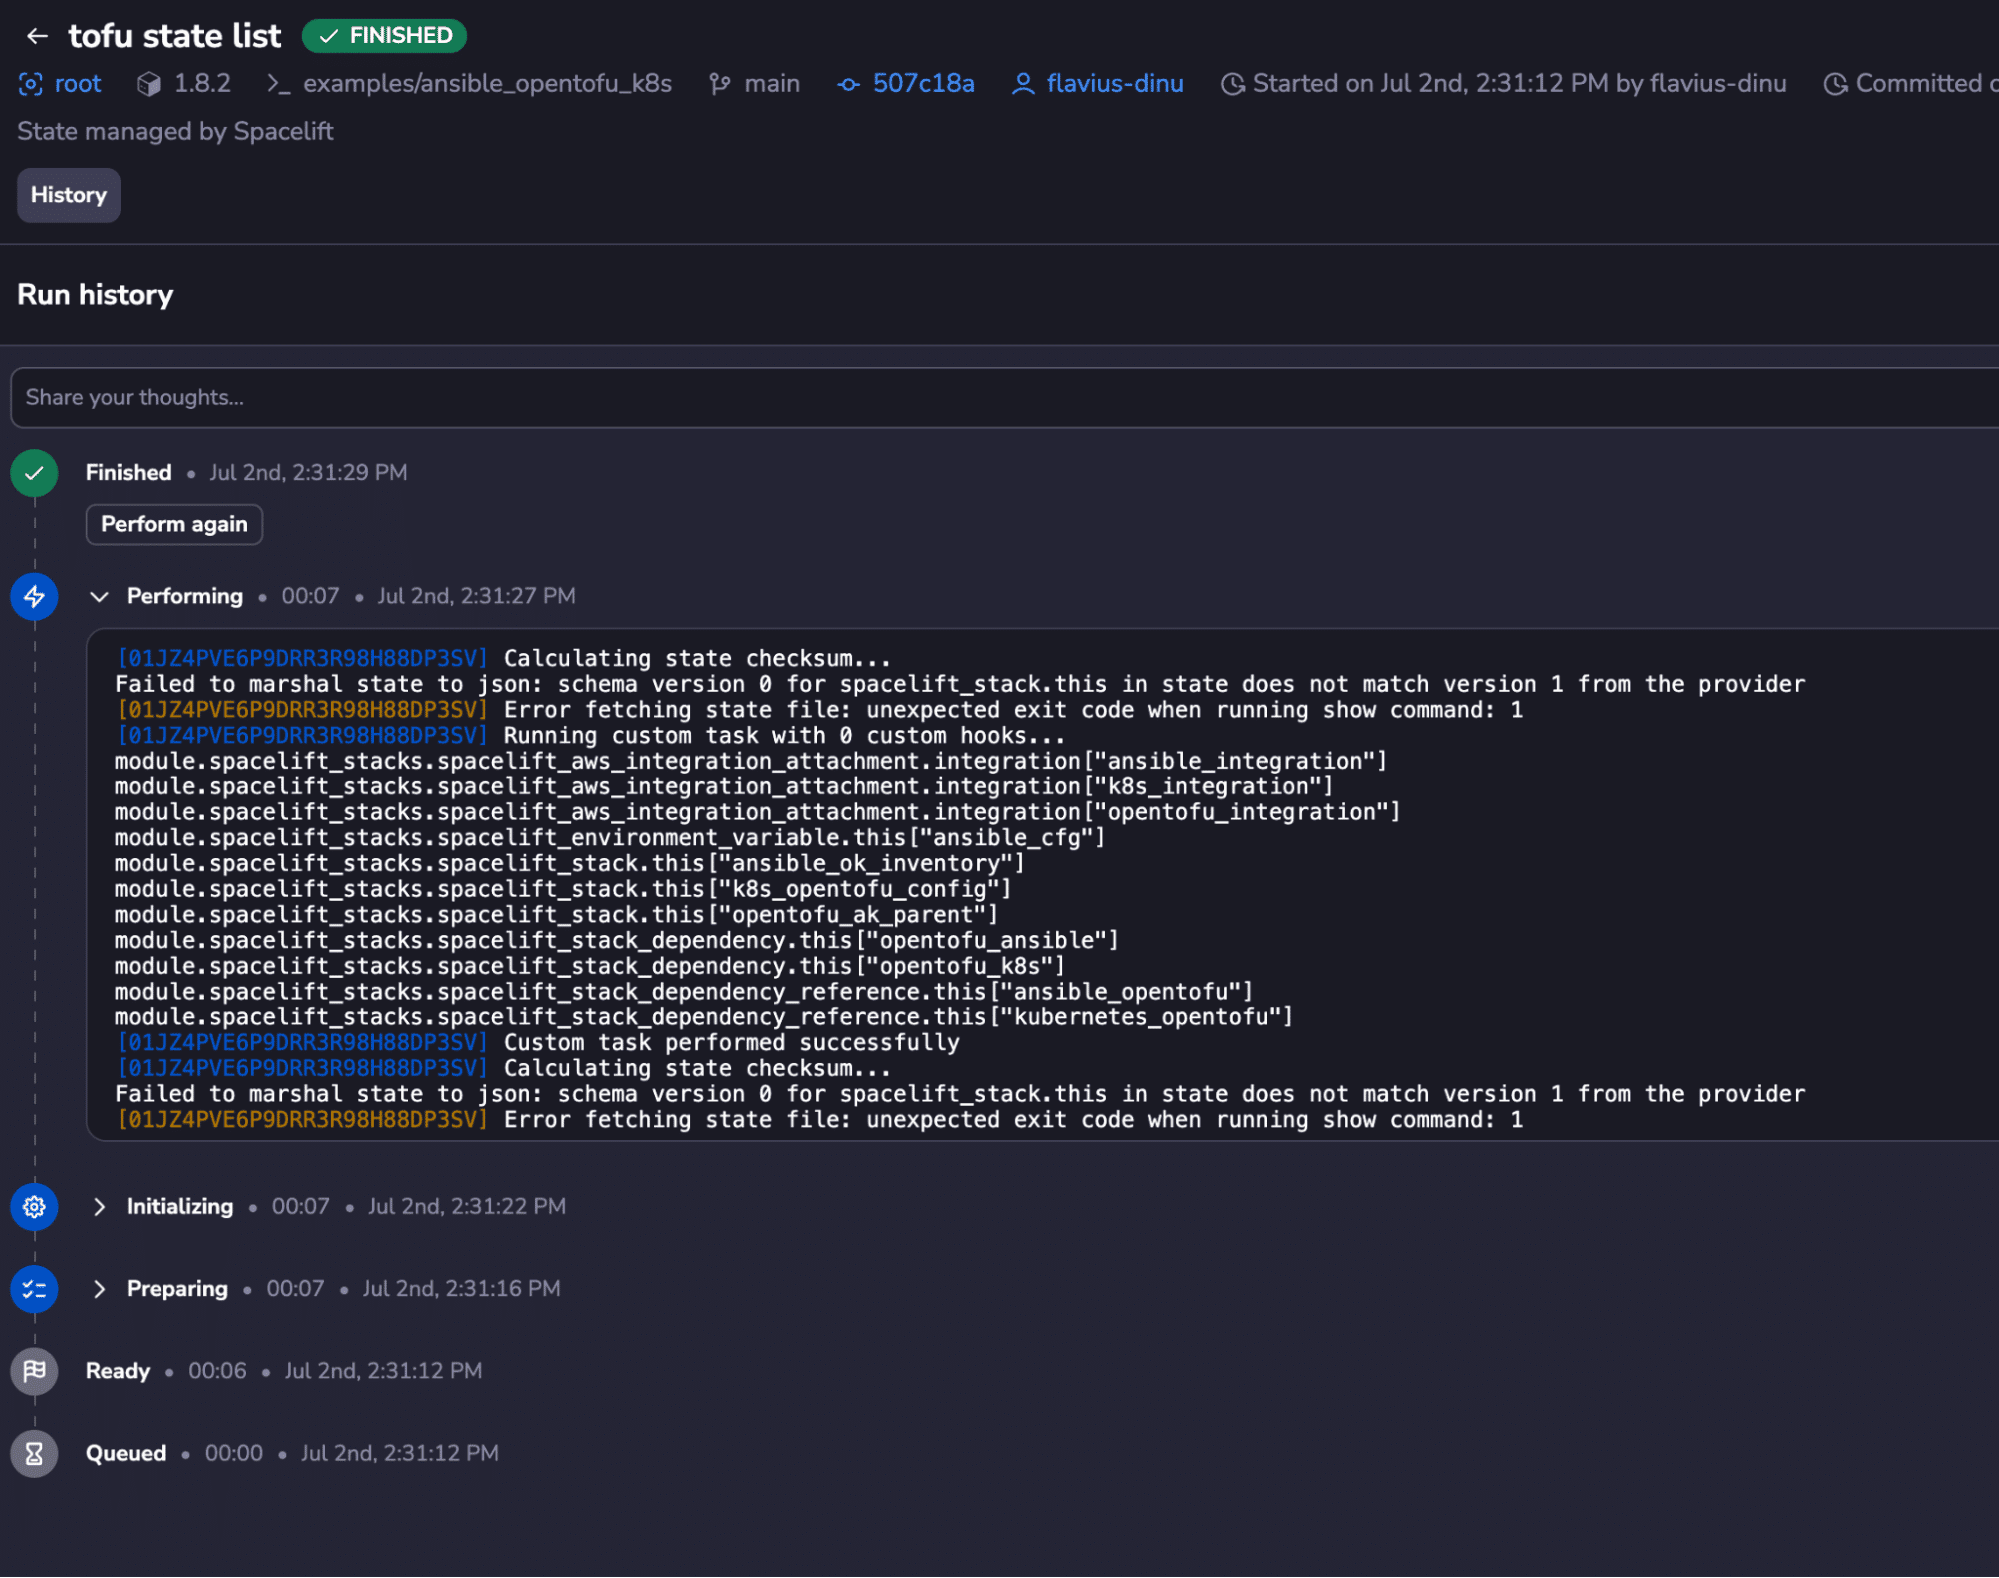Click the k8s_integration attachment log line
Viewport: 1999px width, 1578px height.
point(724,787)
